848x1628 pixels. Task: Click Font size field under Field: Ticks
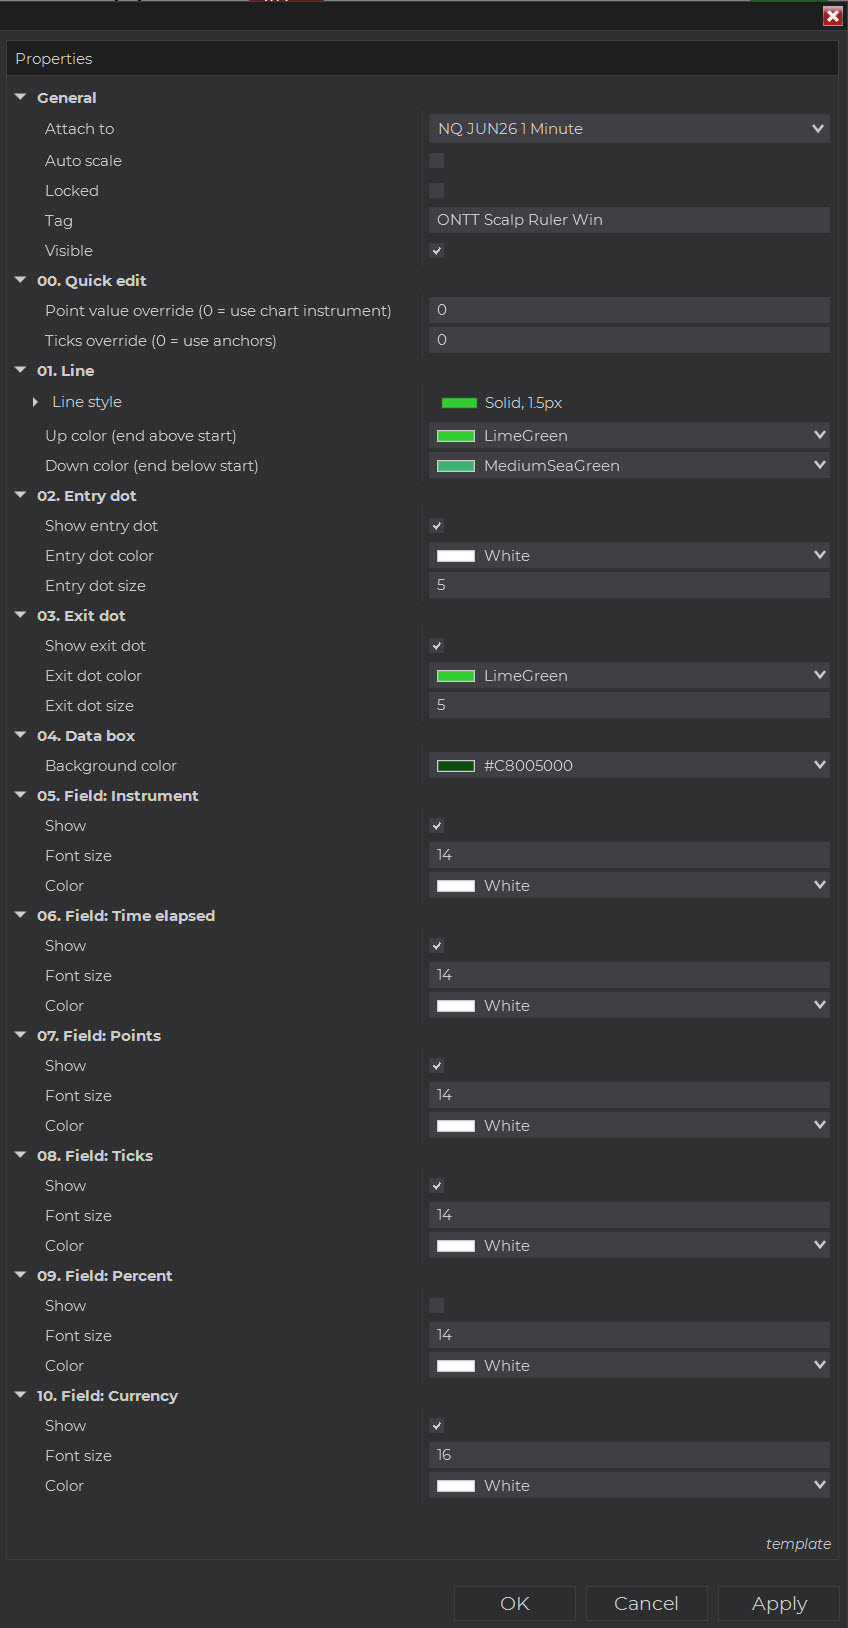click(629, 1215)
